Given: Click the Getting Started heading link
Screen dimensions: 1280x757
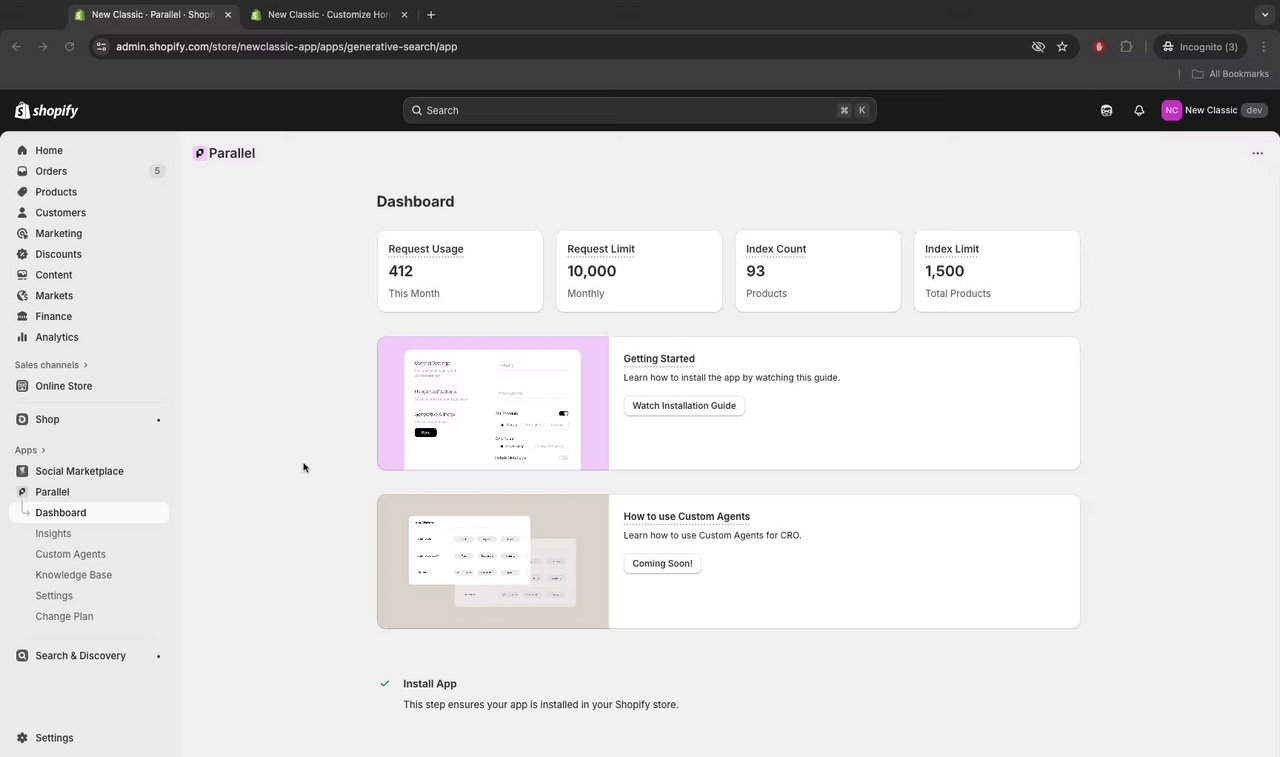Looking at the screenshot, I should (659, 359).
